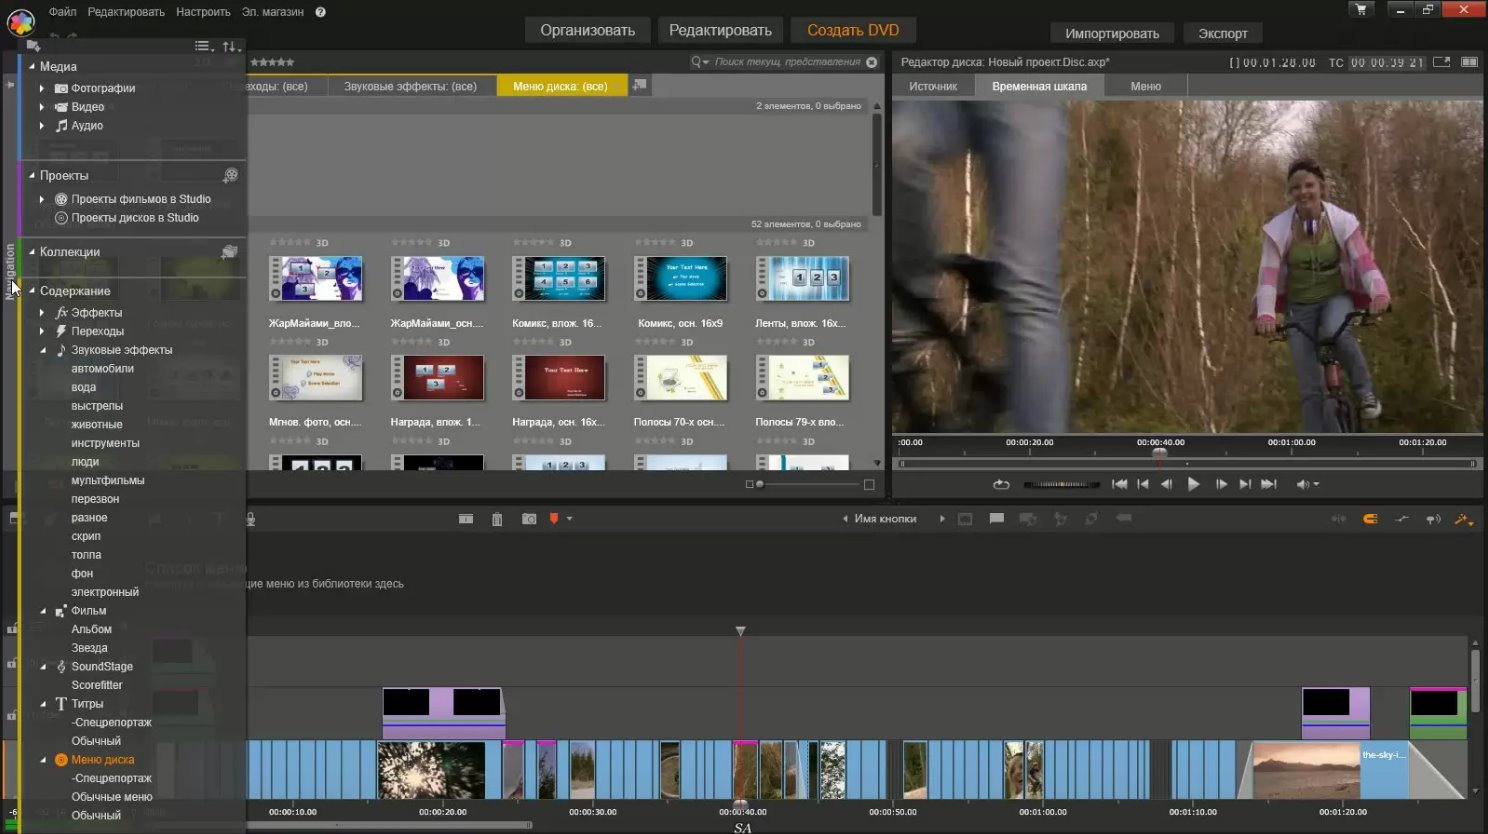Viewport: 1488px width, 834px height.
Task: Click the Экспорт button
Action: tap(1223, 33)
